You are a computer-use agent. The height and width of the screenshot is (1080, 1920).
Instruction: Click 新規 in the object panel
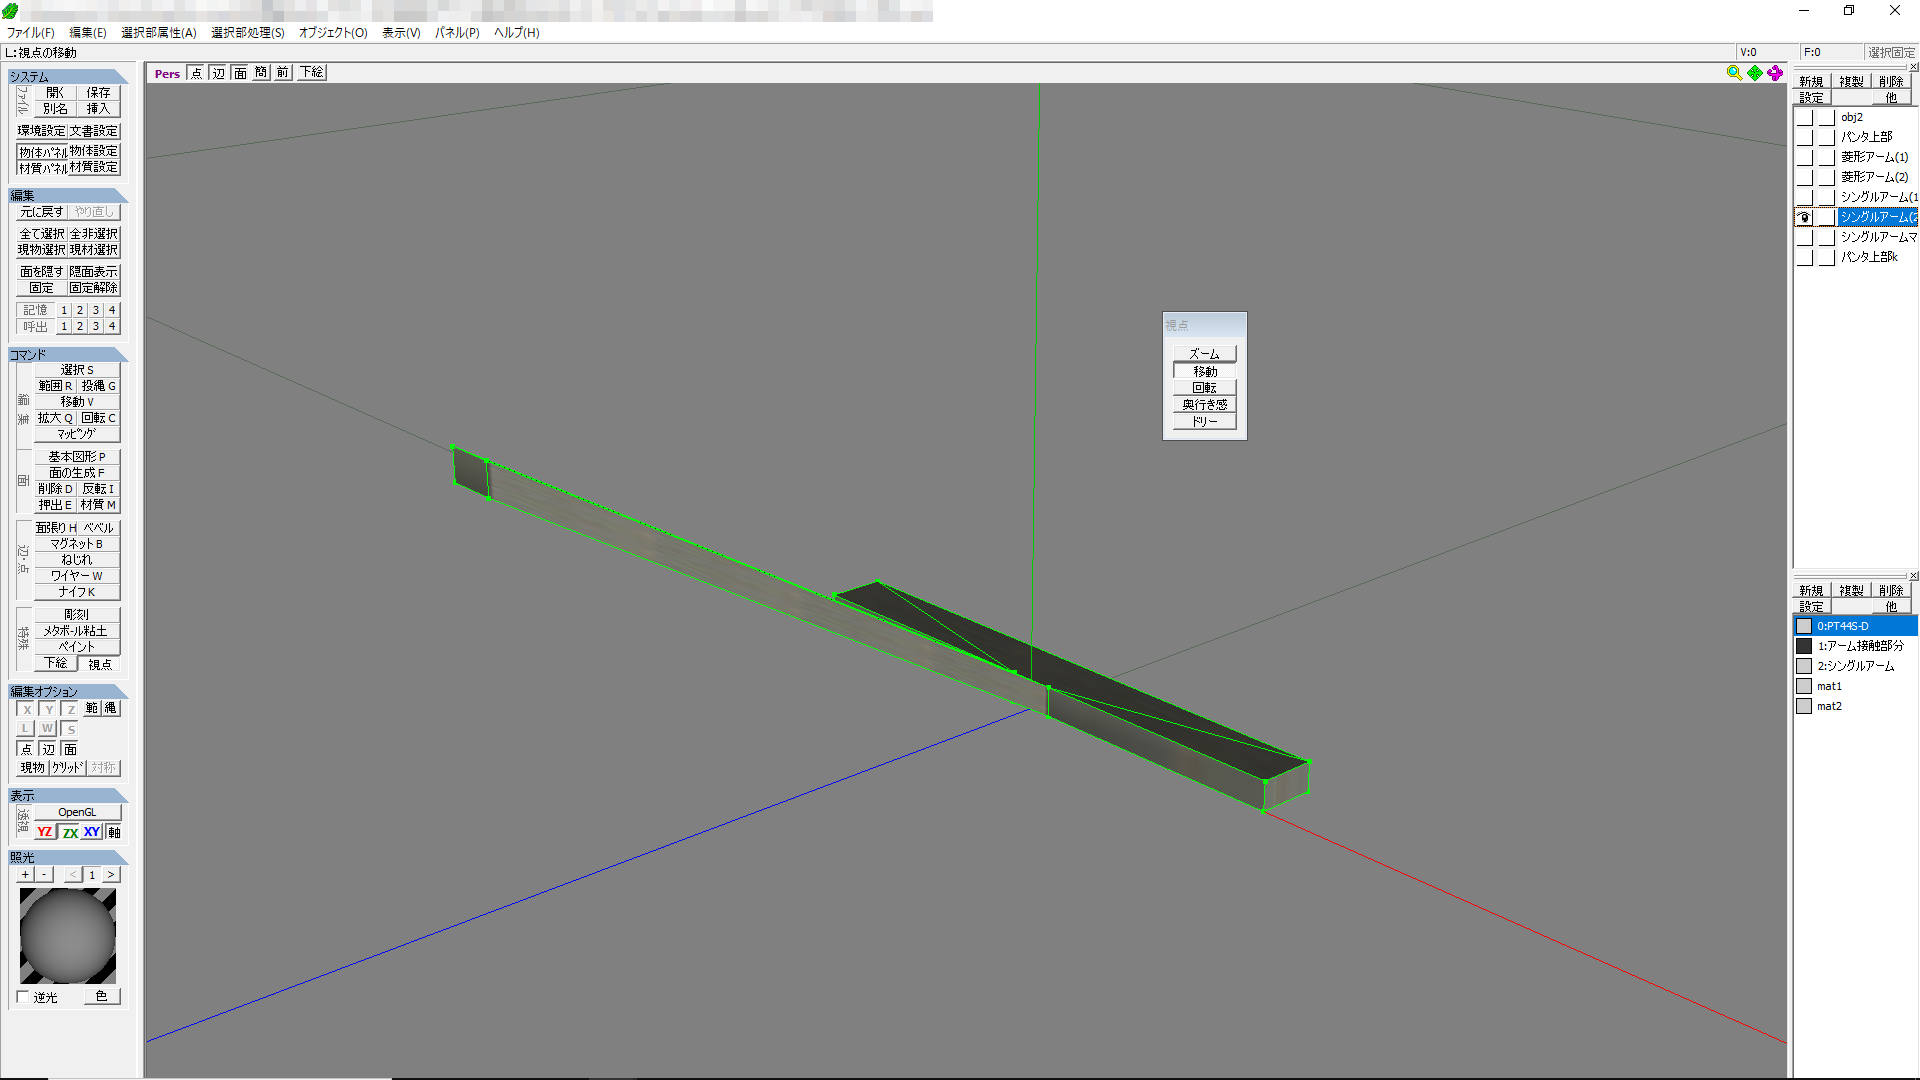[1811, 82]
